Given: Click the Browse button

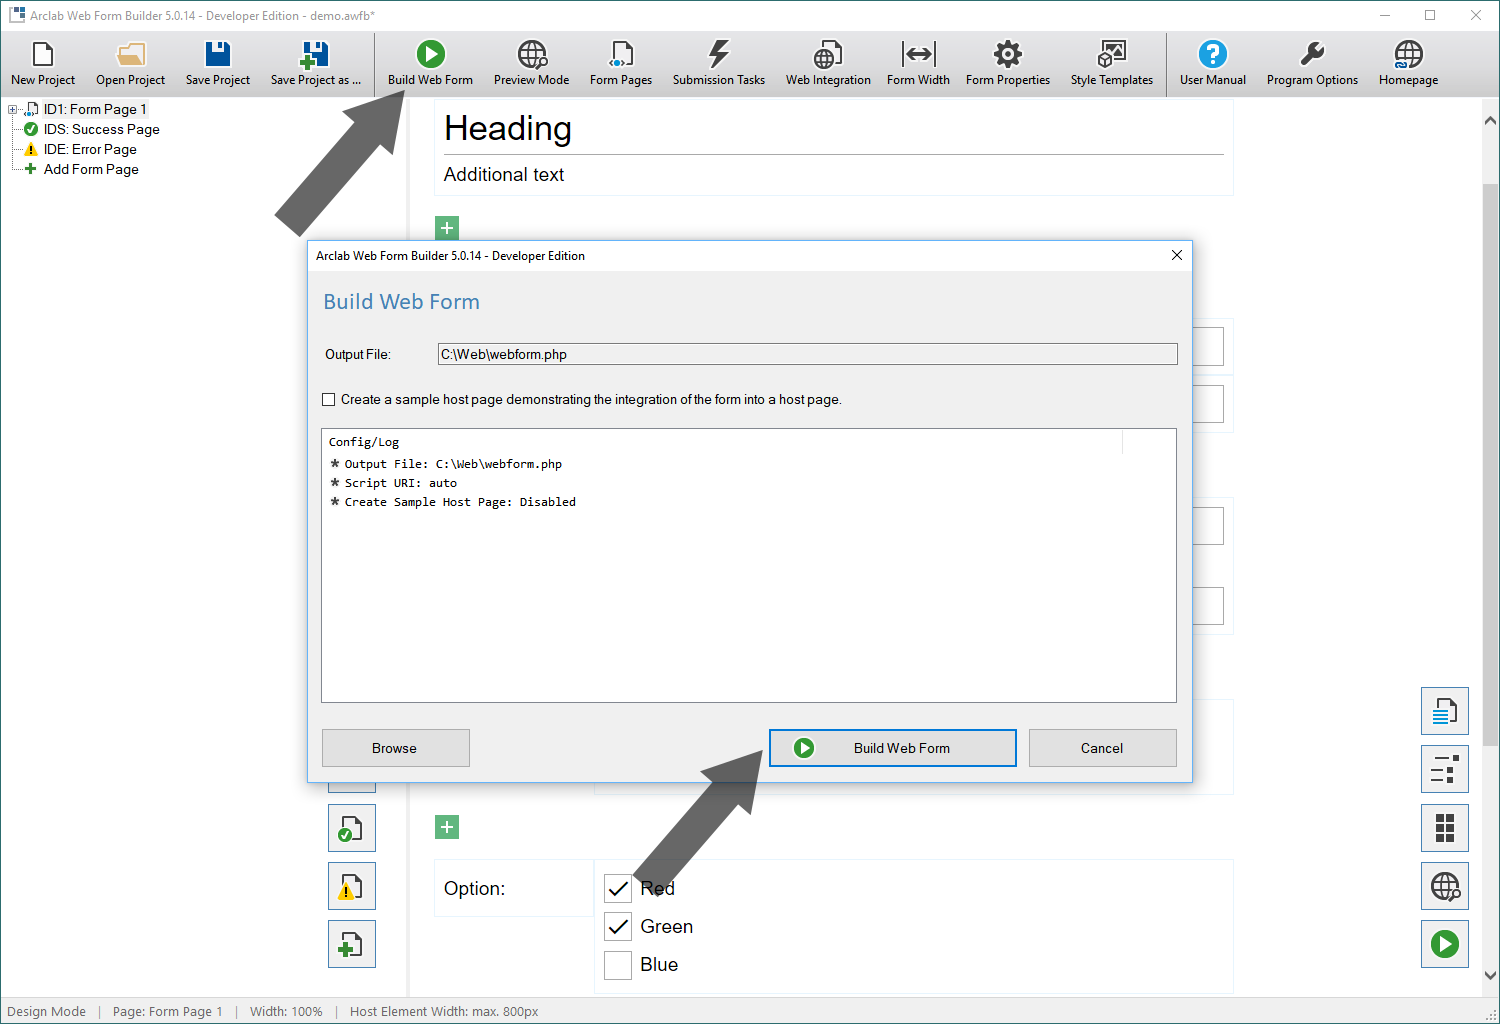Looking at the screenshot, I should pyautogui.click(x=395, y=747).
